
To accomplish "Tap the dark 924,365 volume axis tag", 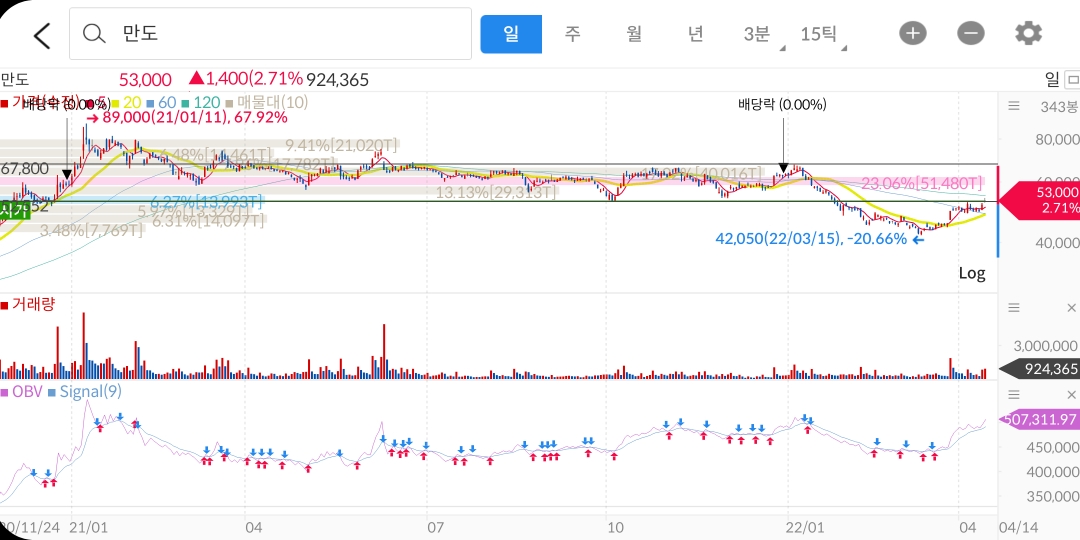I will click(x=1039, y=369).
